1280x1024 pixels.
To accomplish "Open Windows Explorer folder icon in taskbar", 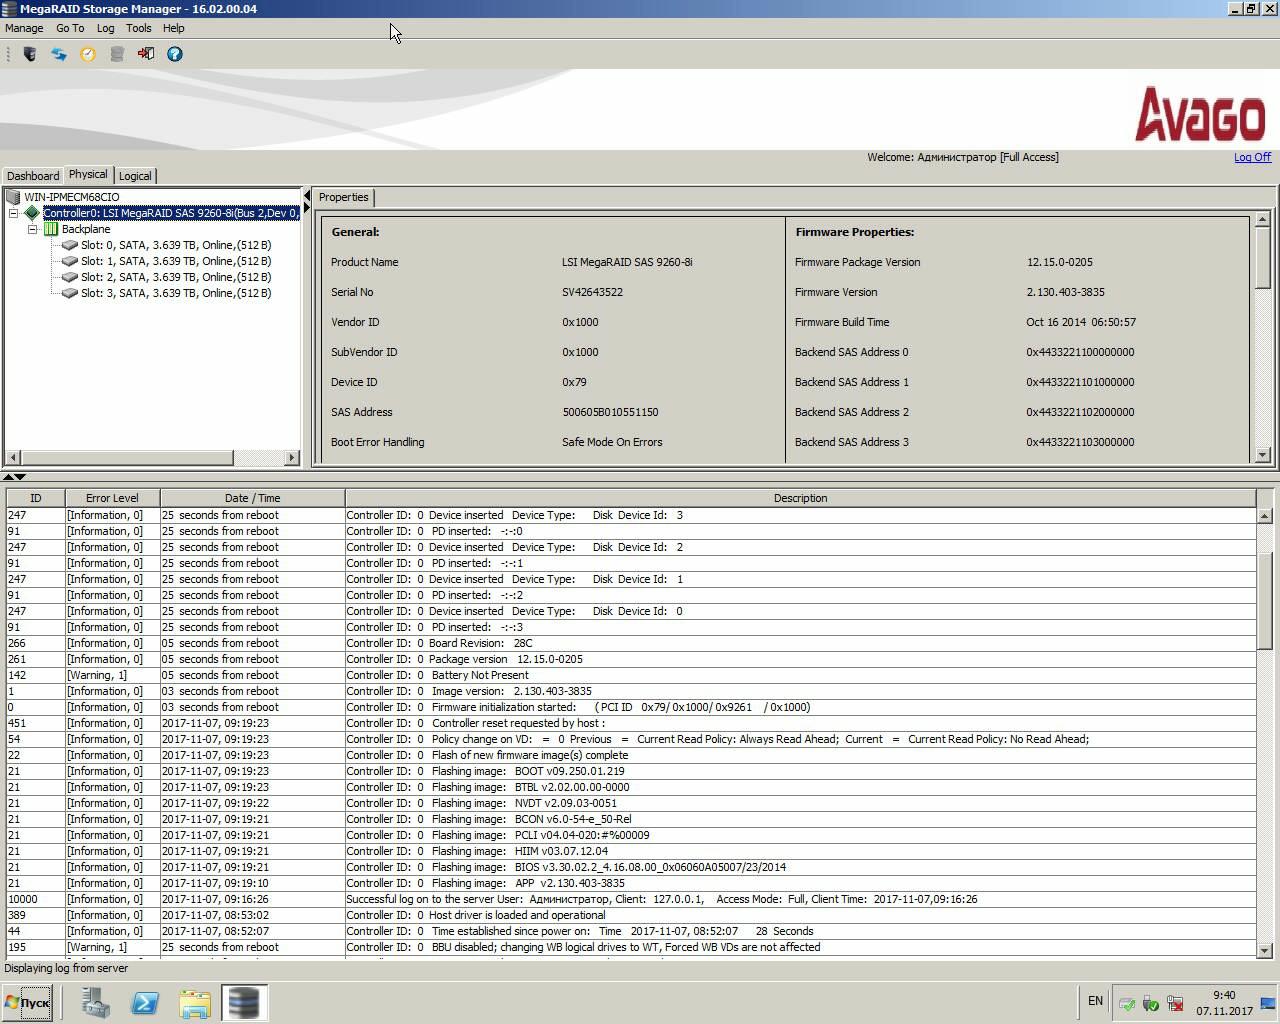I will (194, 1002).
